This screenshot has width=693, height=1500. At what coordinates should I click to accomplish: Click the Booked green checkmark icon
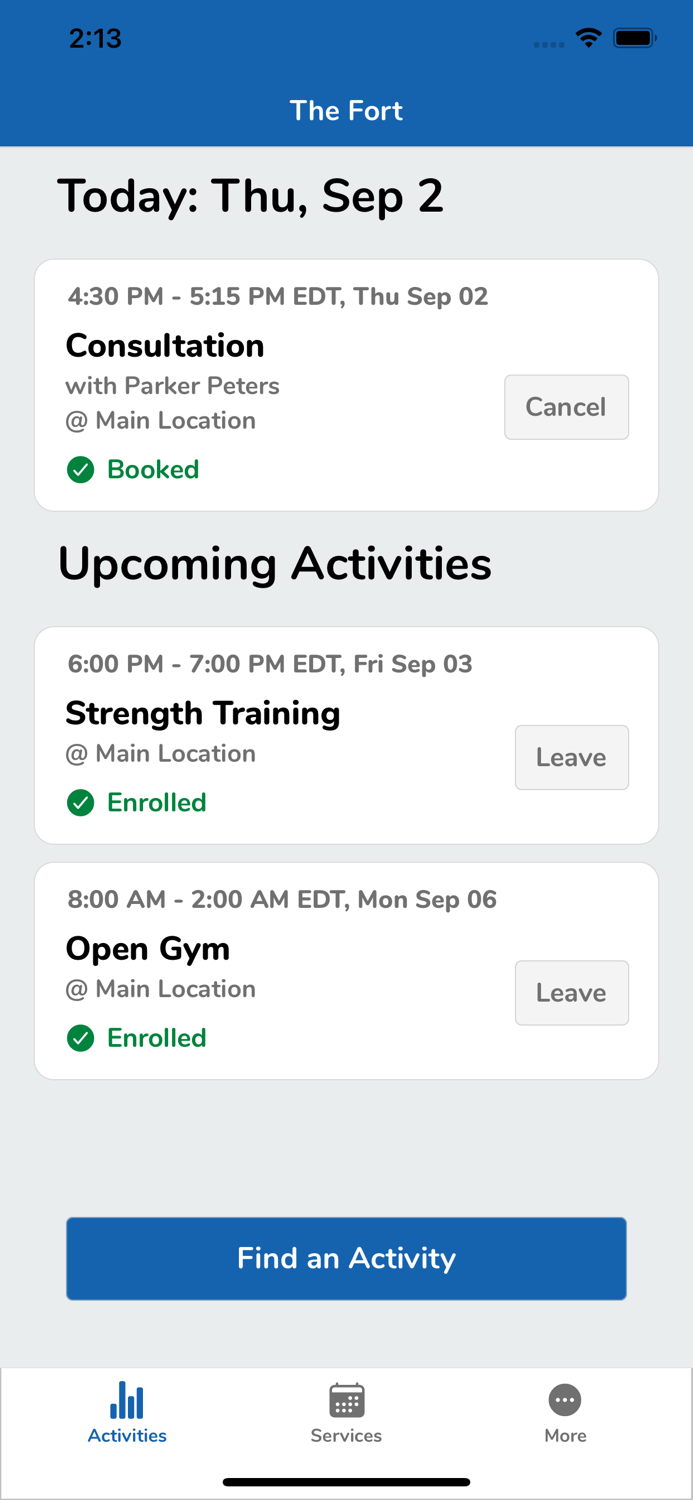tap(80, 469)
